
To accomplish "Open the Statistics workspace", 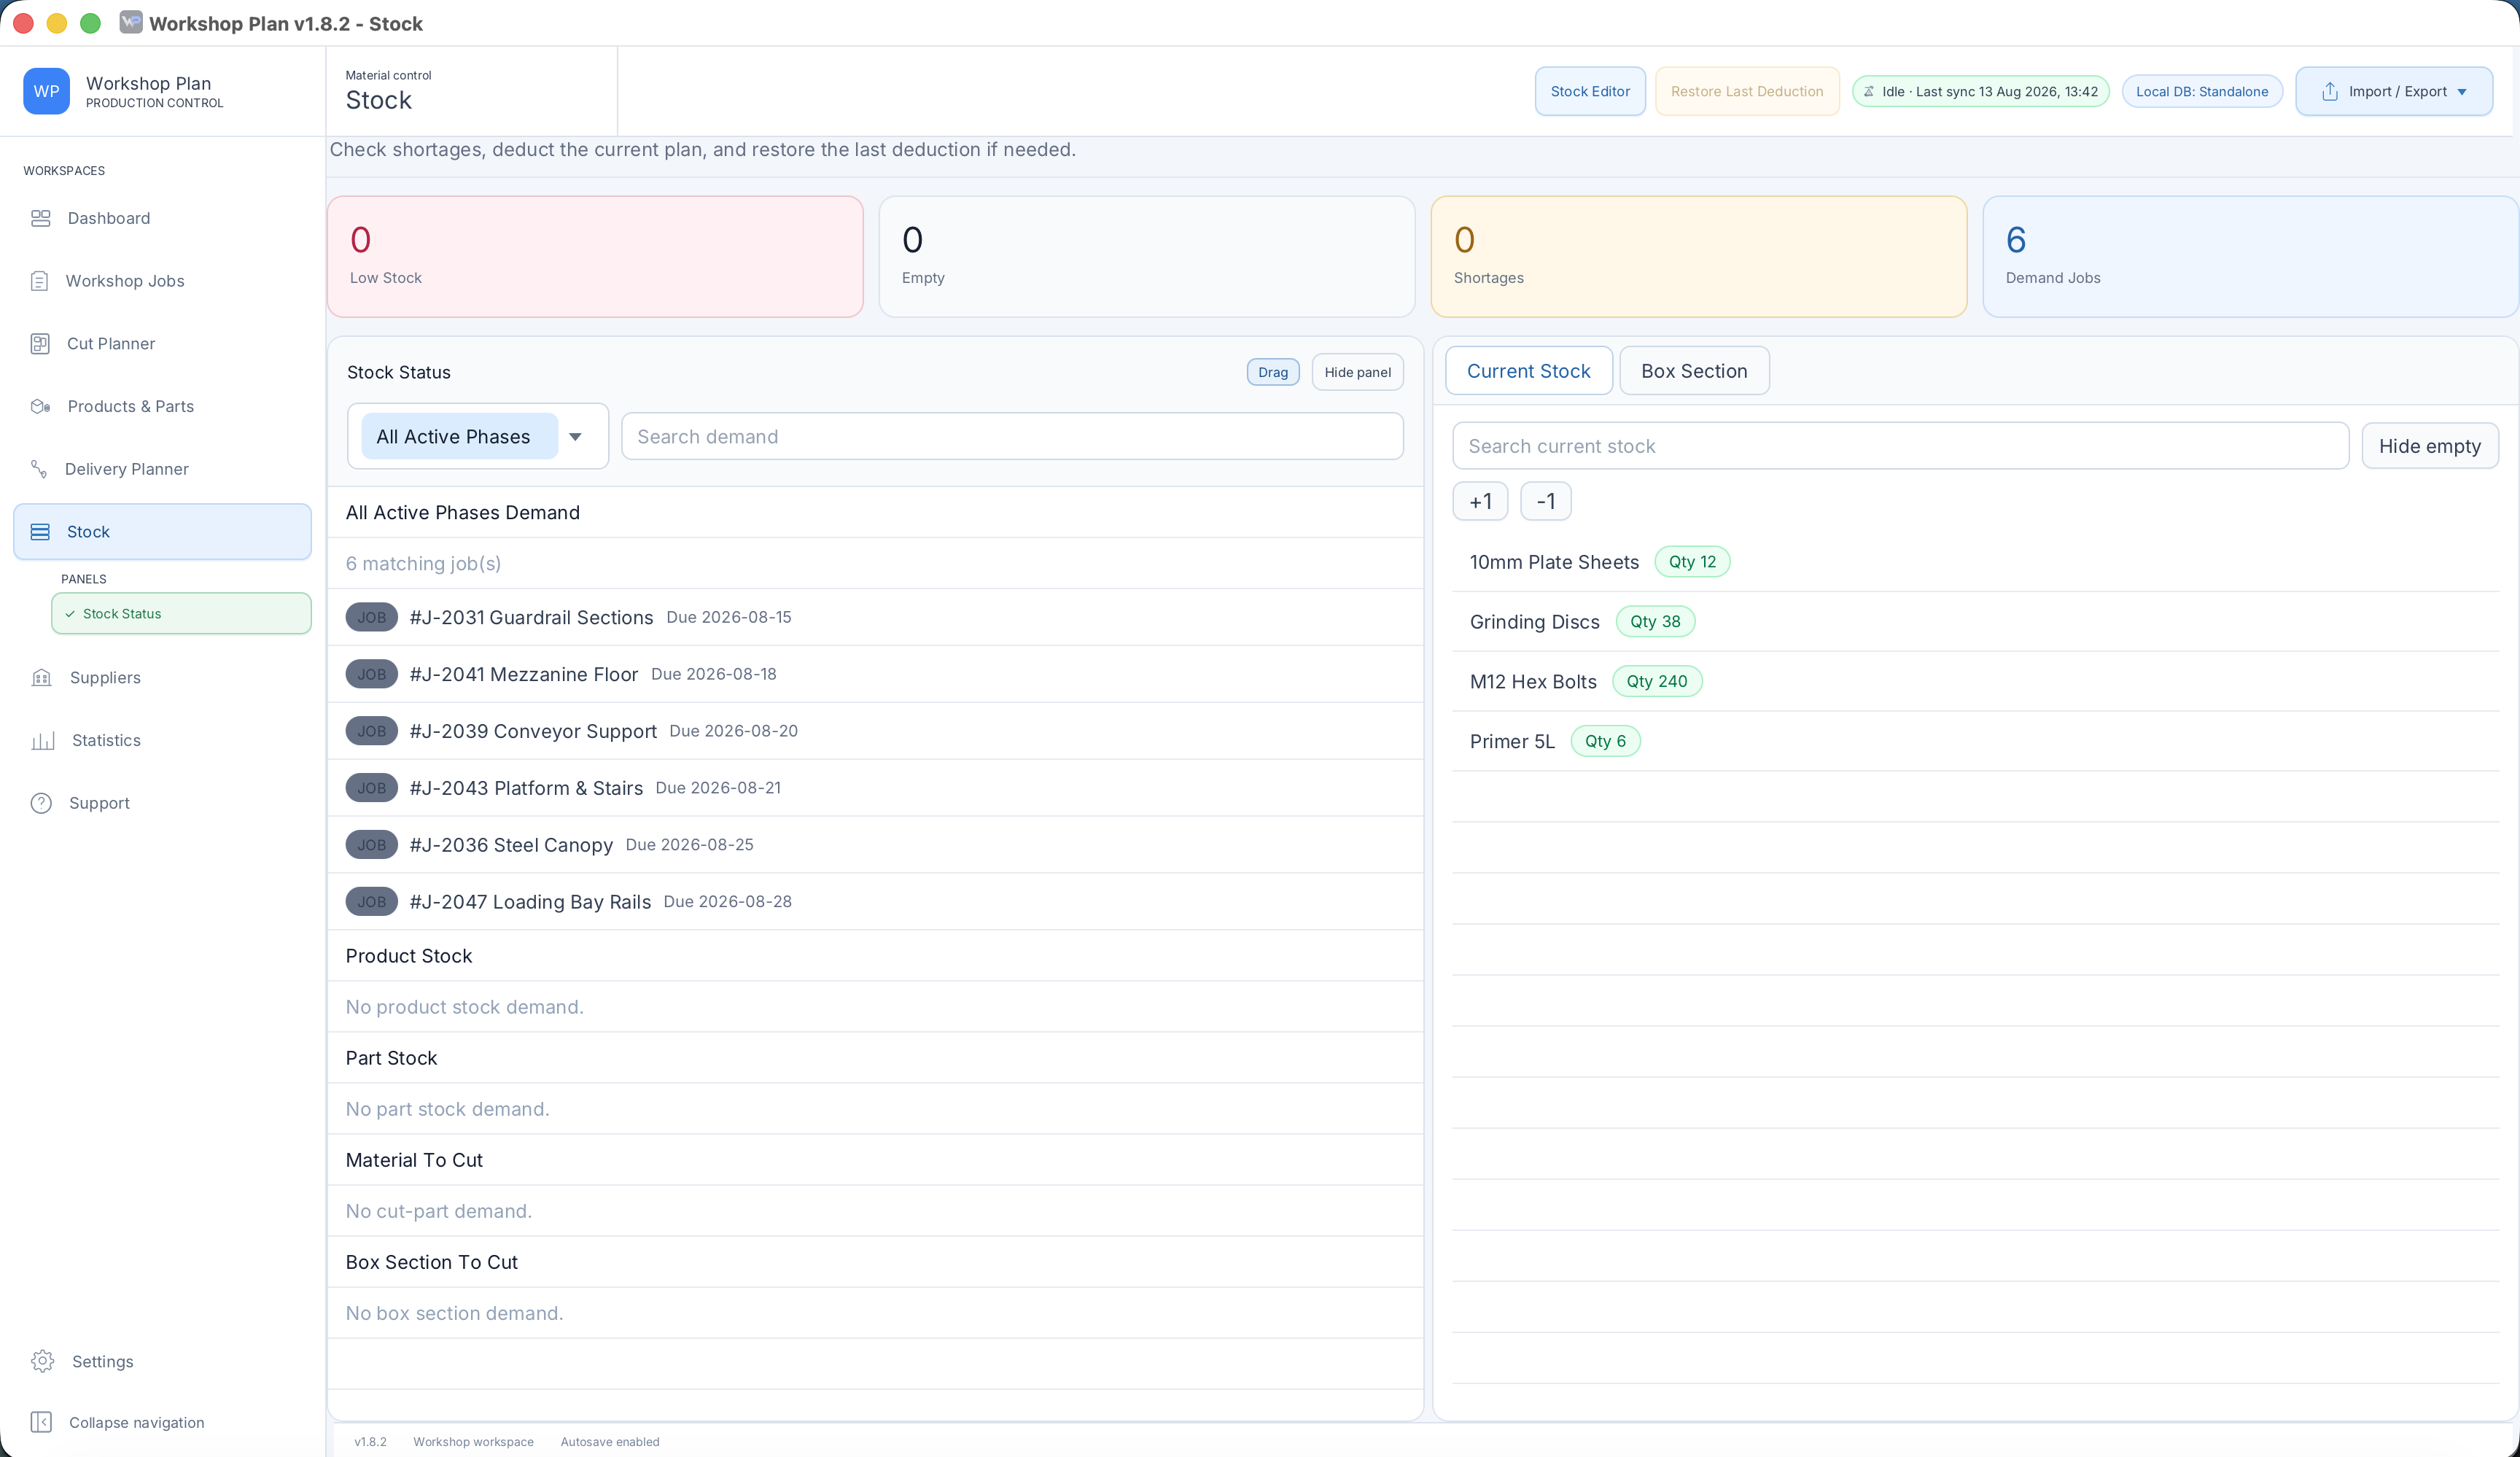I will (x=162, y=740).
